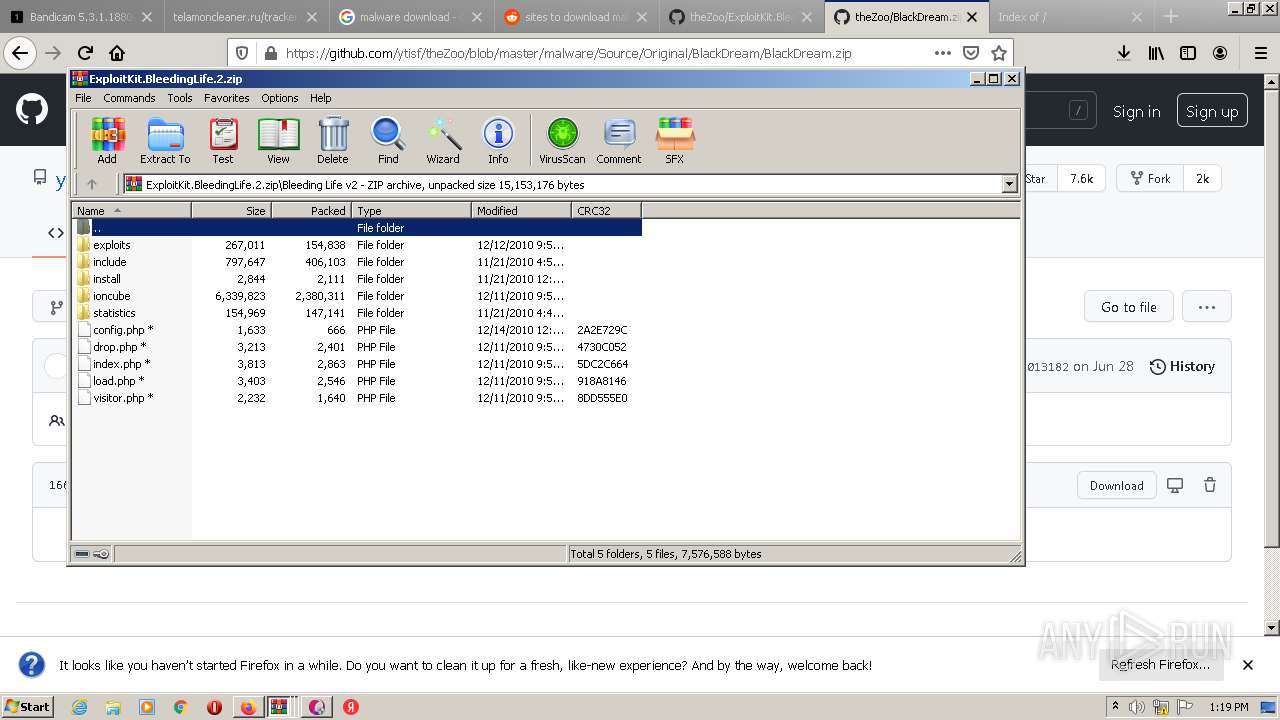Switch to the malware download Google tab
The image size is (1280, 720).
tap(409, 17)
